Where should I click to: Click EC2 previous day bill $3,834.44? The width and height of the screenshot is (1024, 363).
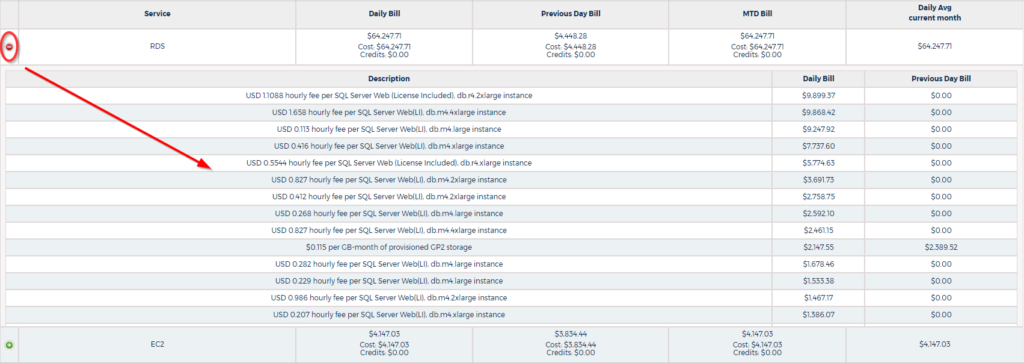point(570,333)
